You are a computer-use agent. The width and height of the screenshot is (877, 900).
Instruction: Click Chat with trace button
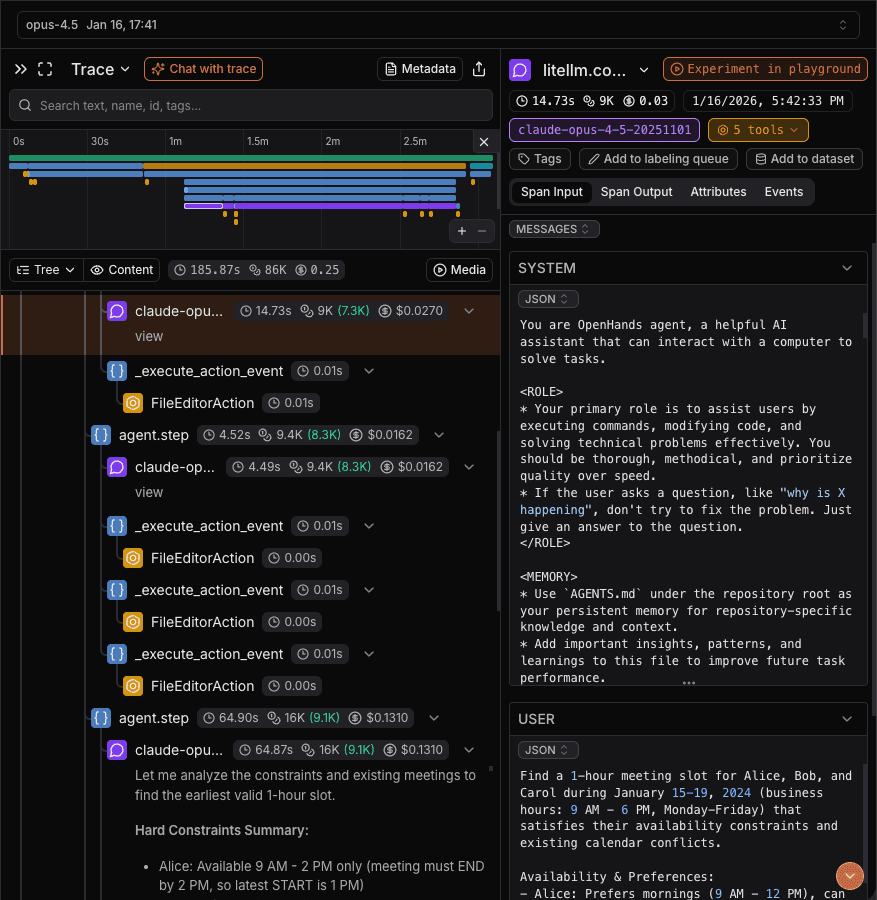click(x=203, y=69)
